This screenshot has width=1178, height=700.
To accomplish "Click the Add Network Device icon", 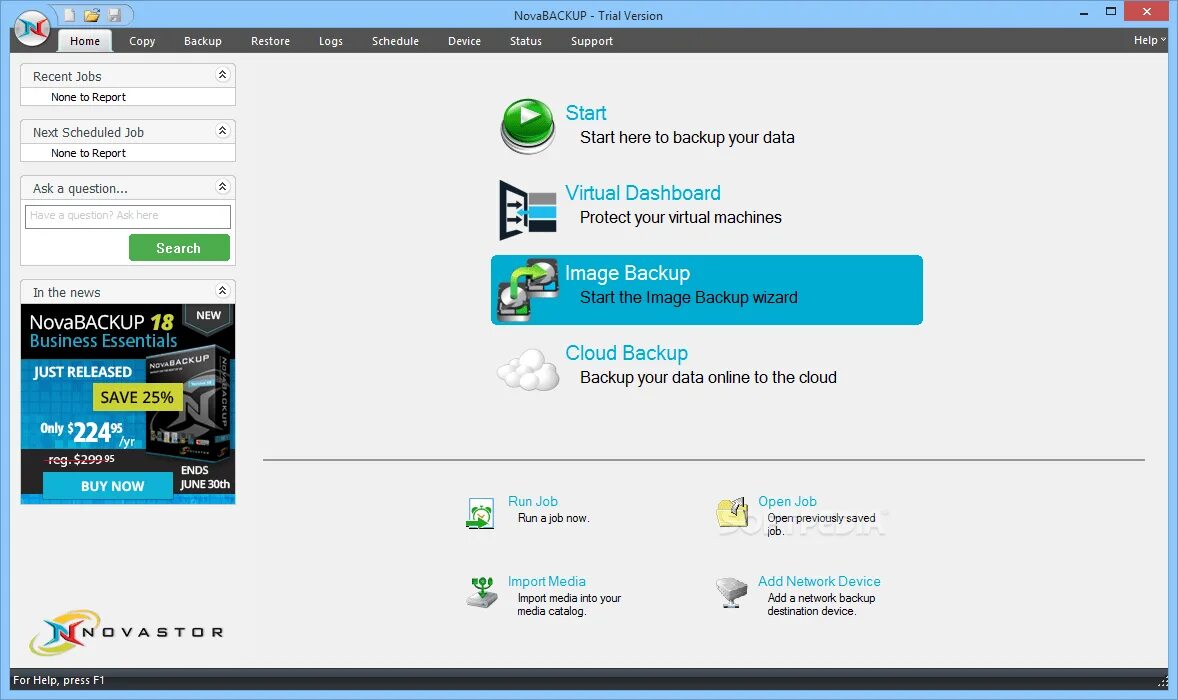I will click(x=731, y=592).
